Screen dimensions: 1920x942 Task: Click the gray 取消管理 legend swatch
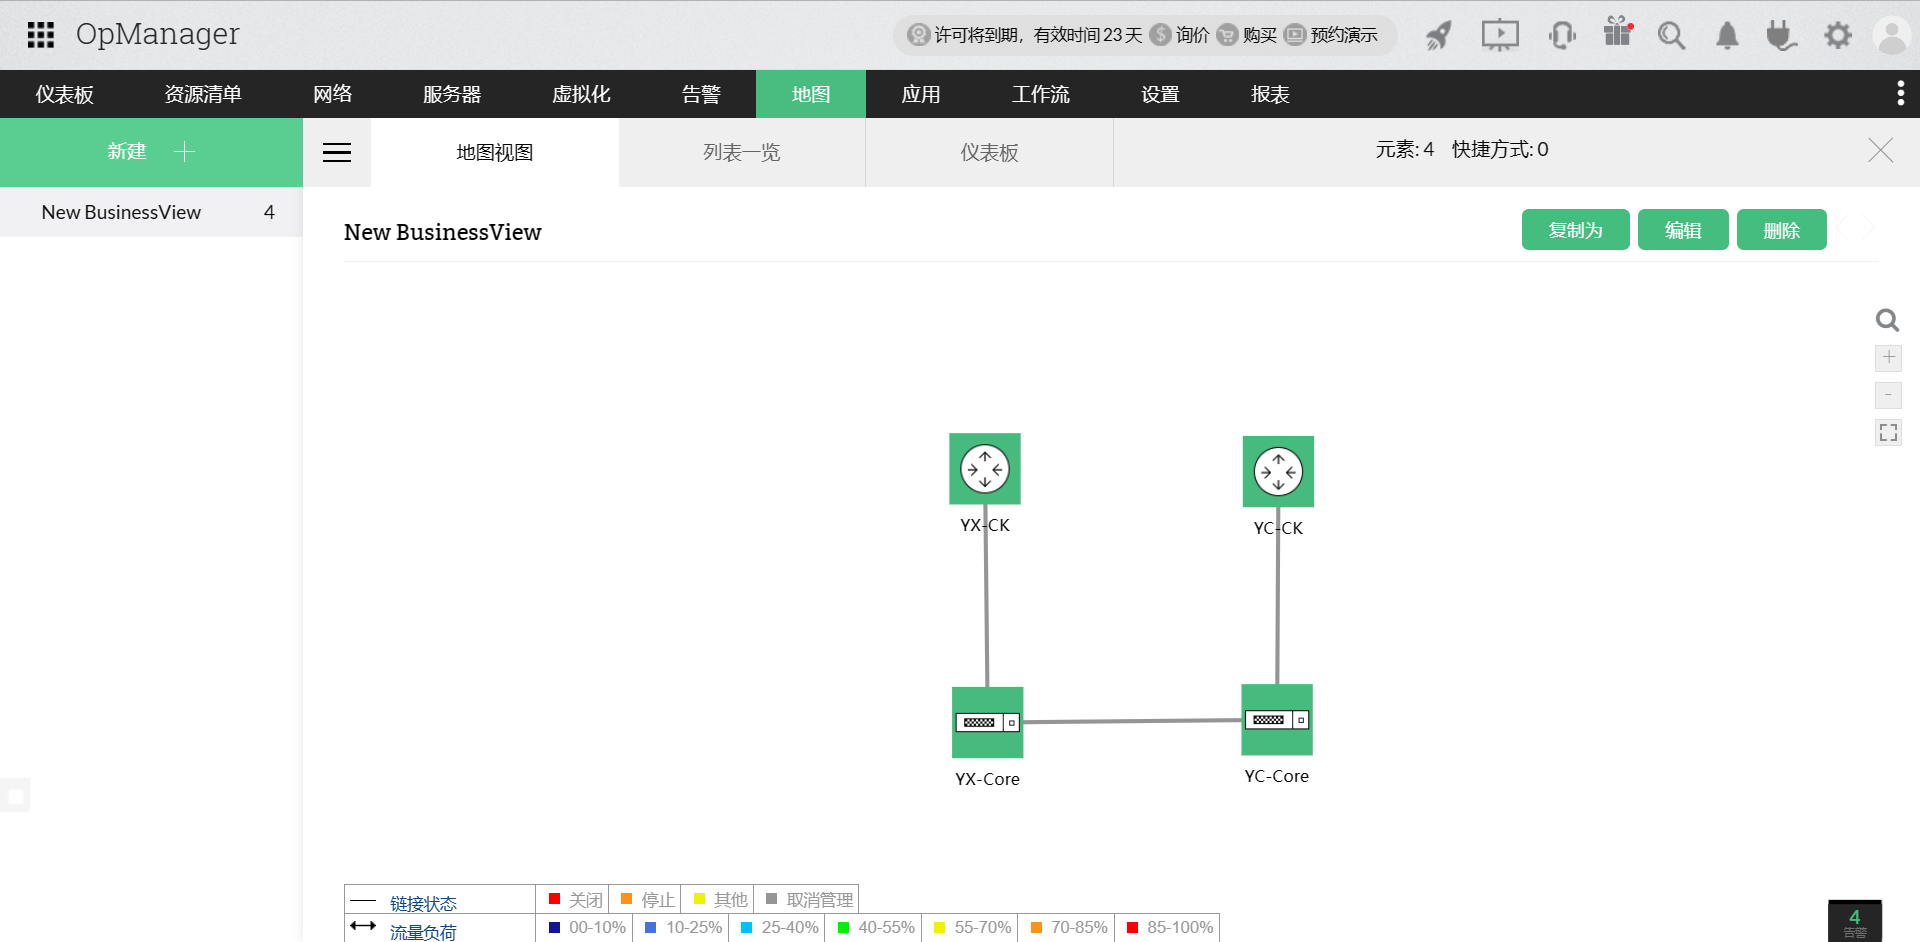click(771, 898)
